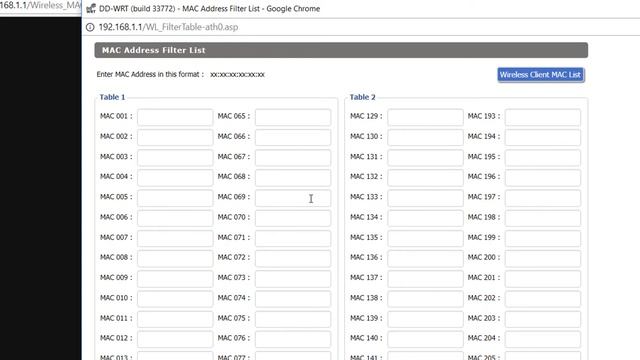The image size is (640, 360).
Task: Focus the MAC 198 input field
Action: point(543,218)
